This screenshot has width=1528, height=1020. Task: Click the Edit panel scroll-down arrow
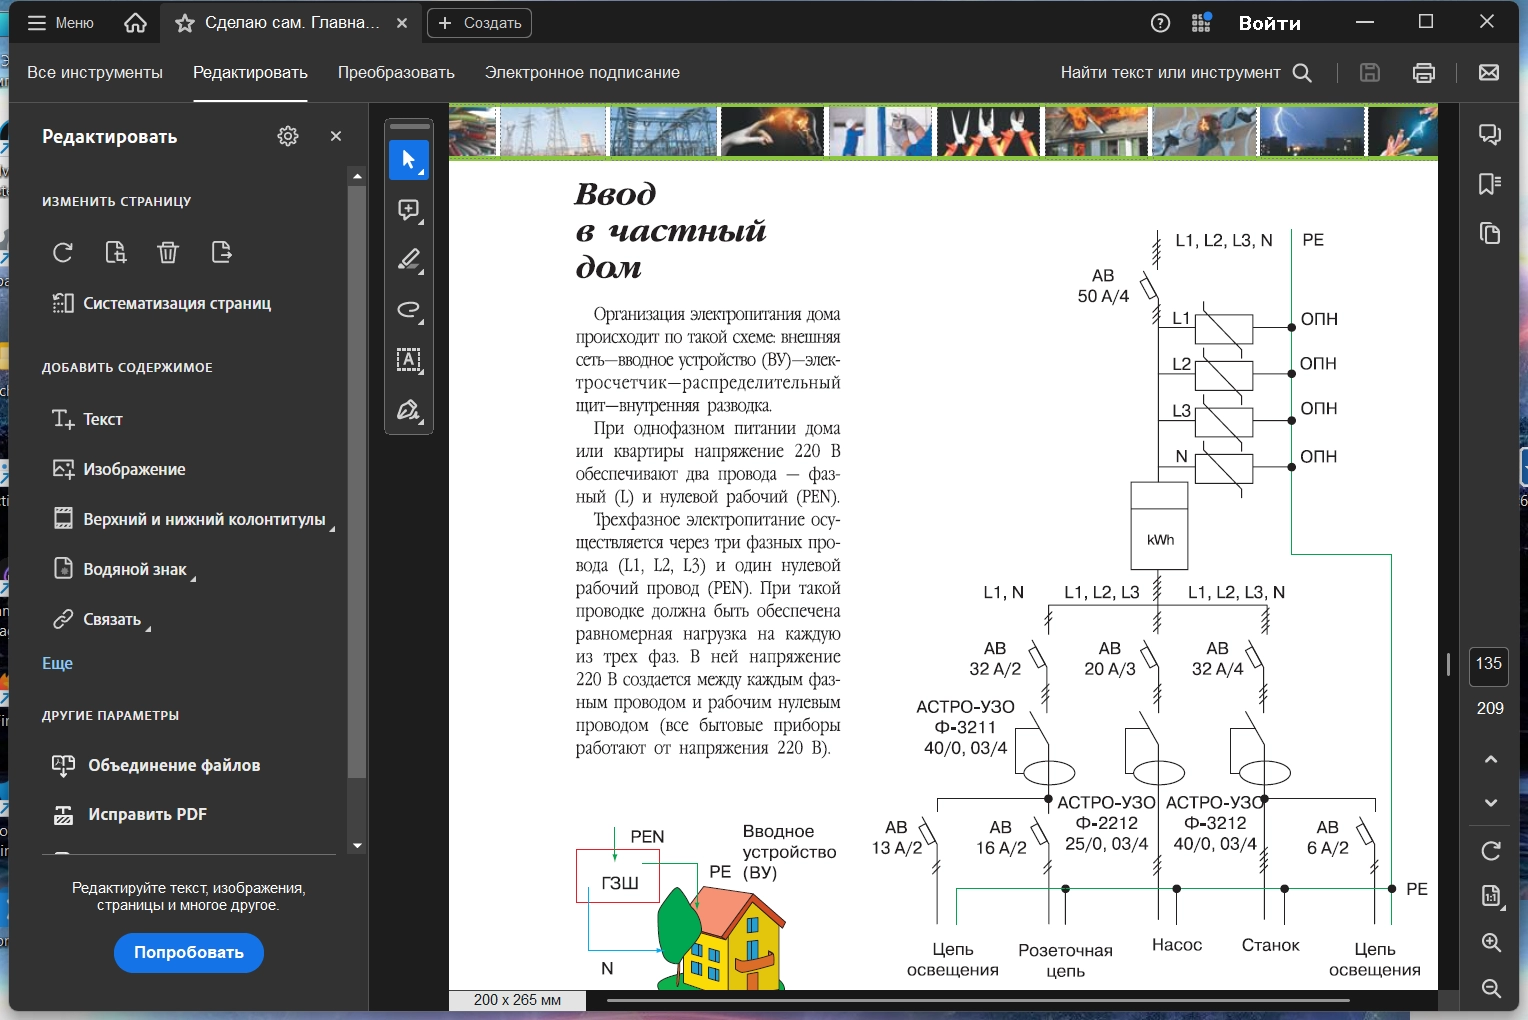(357, 846)
